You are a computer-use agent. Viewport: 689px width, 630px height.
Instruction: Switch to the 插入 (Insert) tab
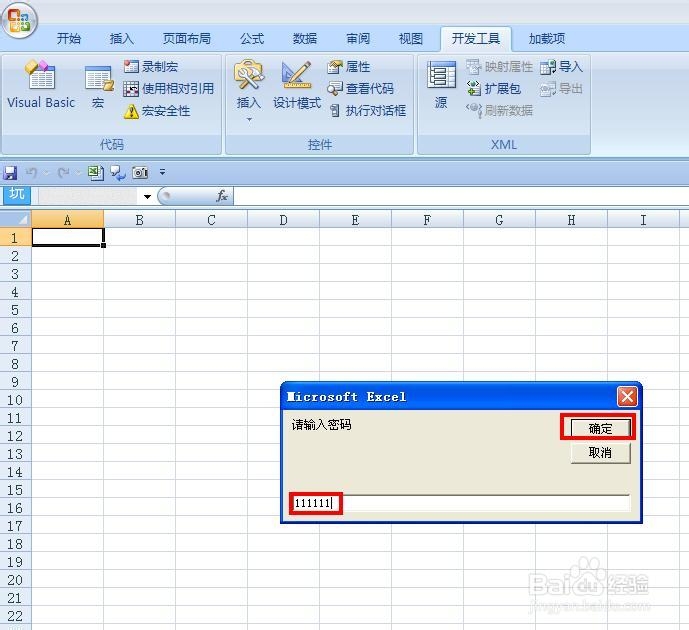pyautogui.click(x=122, y=39)
